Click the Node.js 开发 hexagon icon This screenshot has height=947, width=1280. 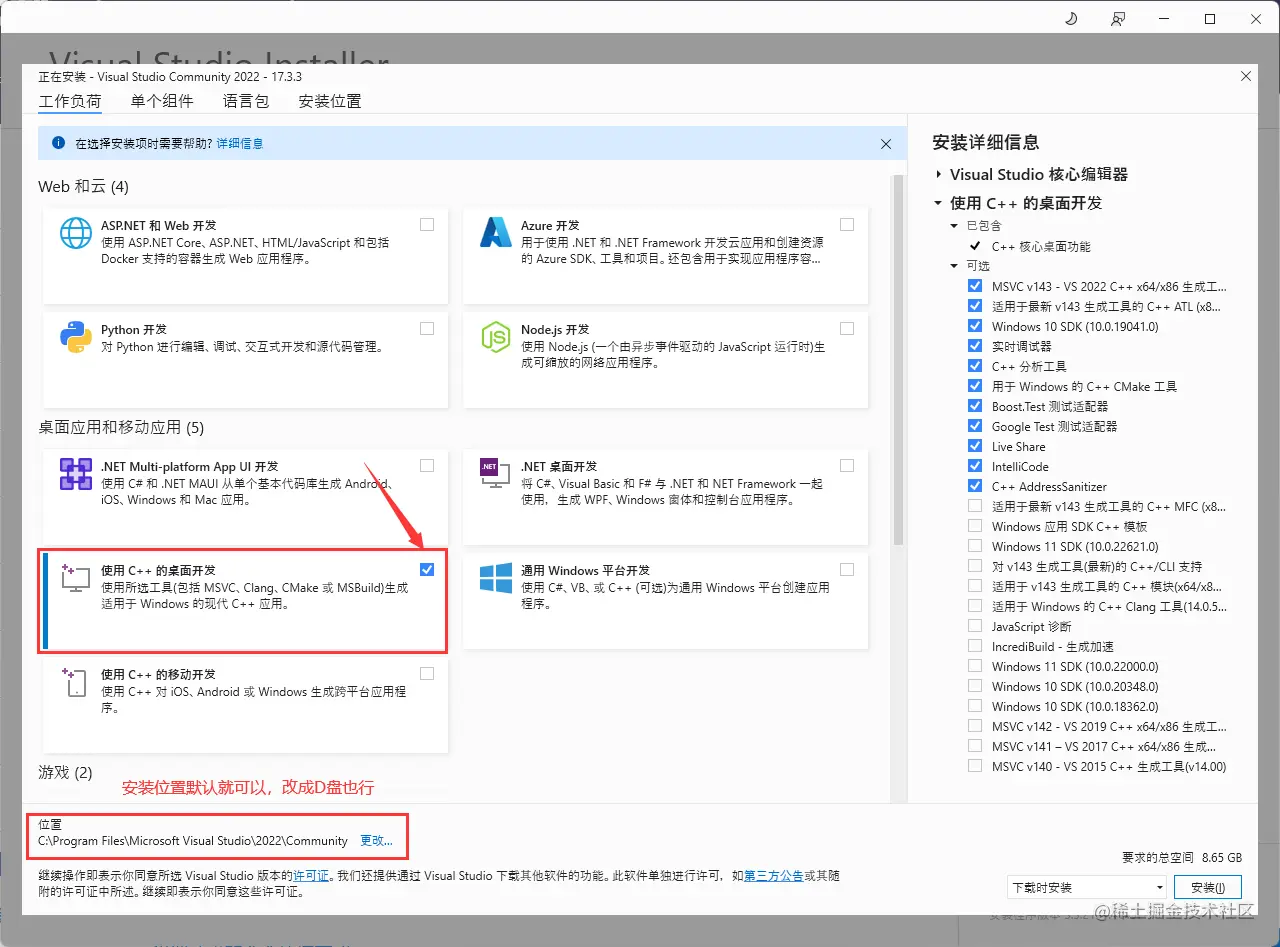point(496,337)
